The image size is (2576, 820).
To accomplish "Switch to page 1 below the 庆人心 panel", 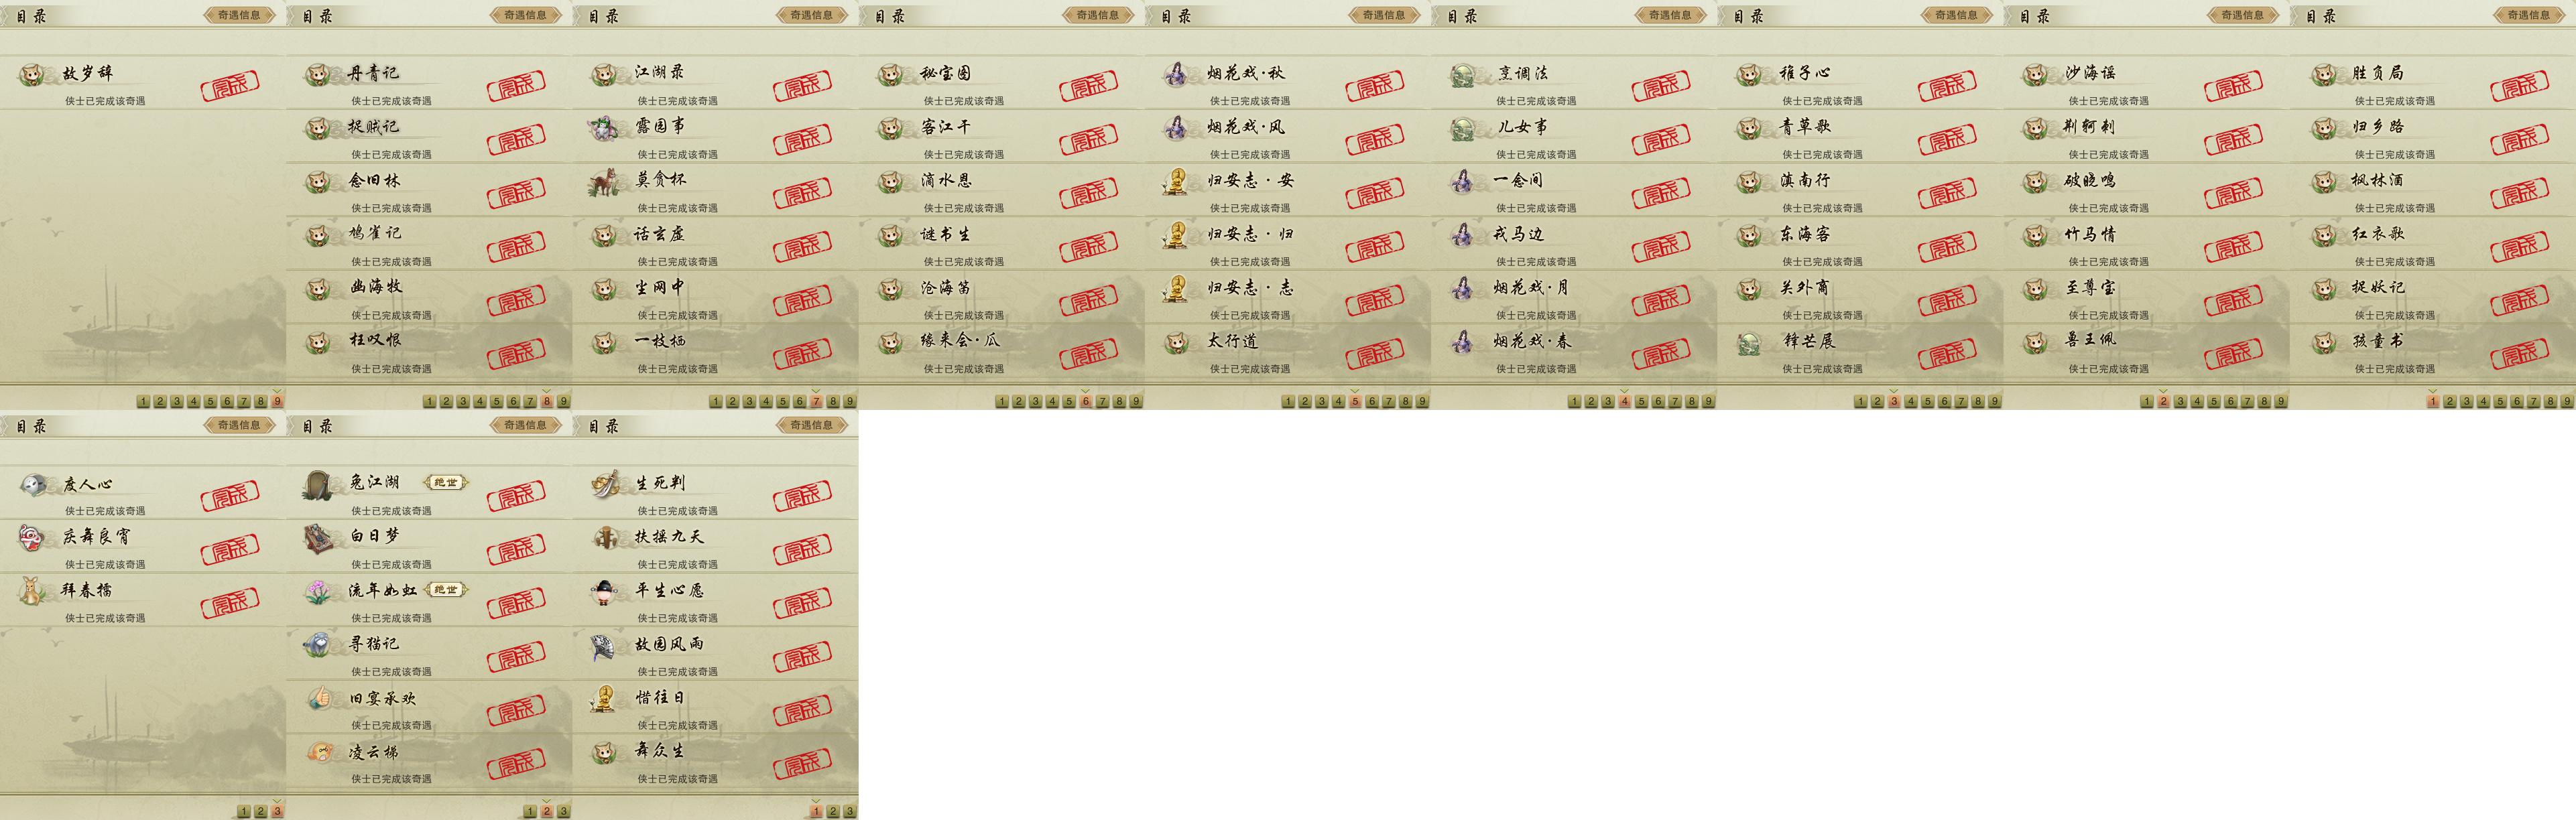I will tap(244, 812).
